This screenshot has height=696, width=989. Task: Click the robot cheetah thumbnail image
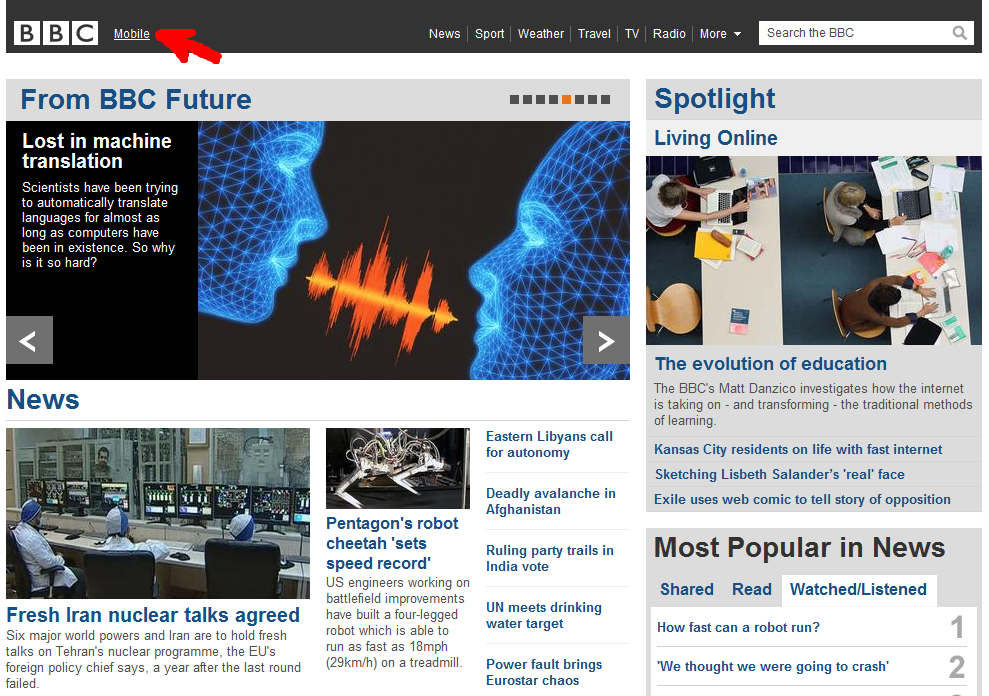[x=397, y=468]
